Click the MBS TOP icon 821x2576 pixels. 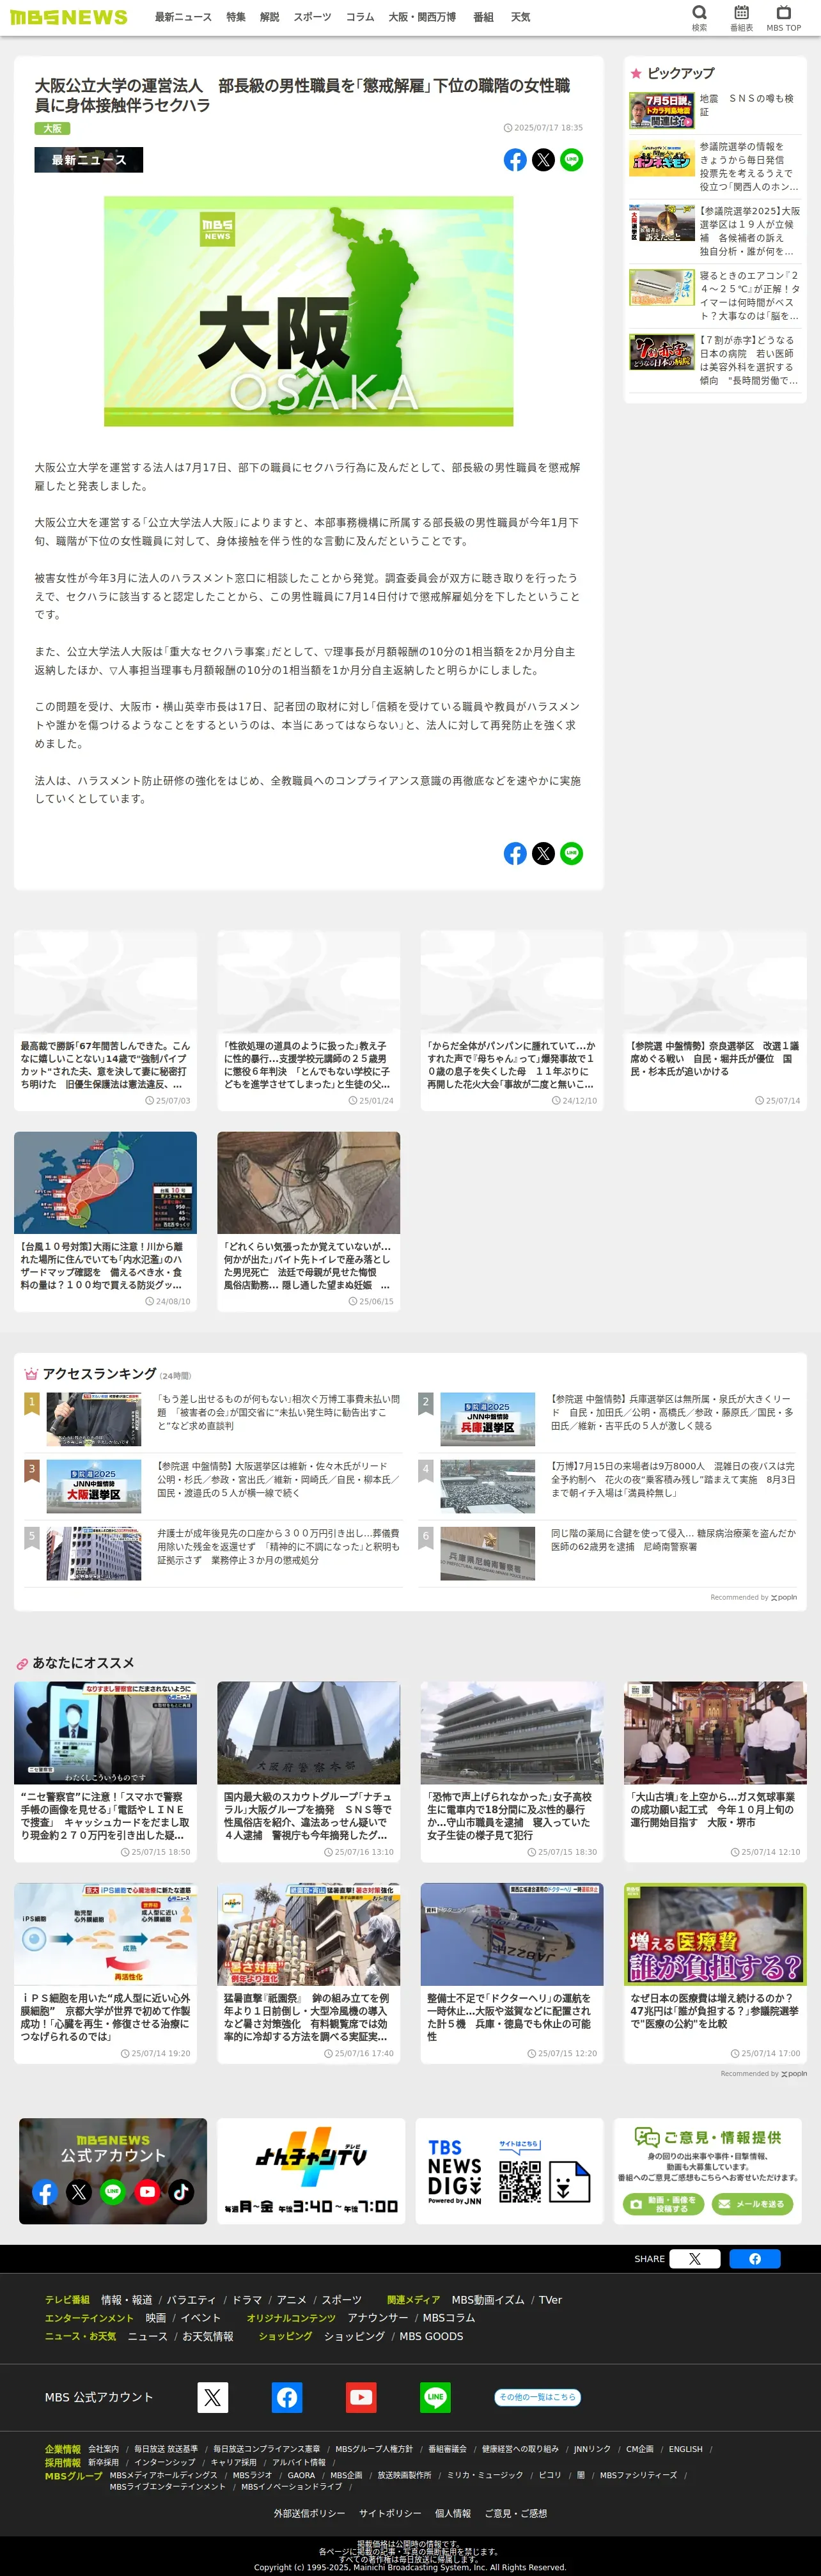click(x=784, y=17)
